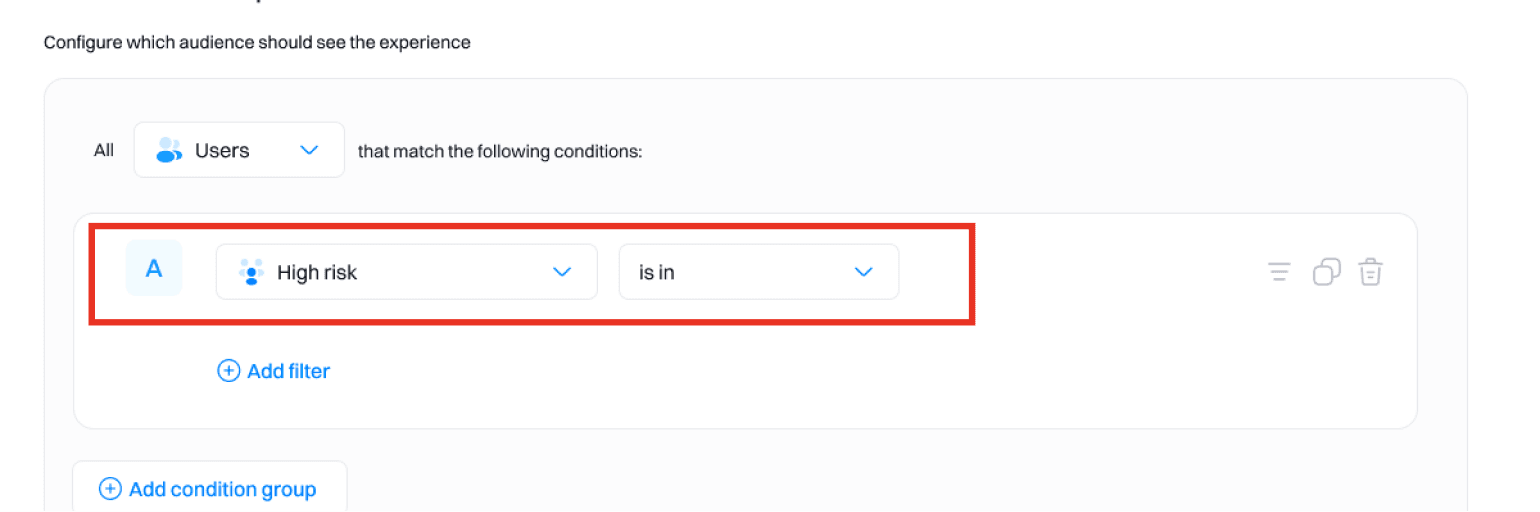Image resolution: width=1540 pixels, height=512 pixels.
Task: Click the chevron beside 'is in'
Action: (x=864, y=272)
